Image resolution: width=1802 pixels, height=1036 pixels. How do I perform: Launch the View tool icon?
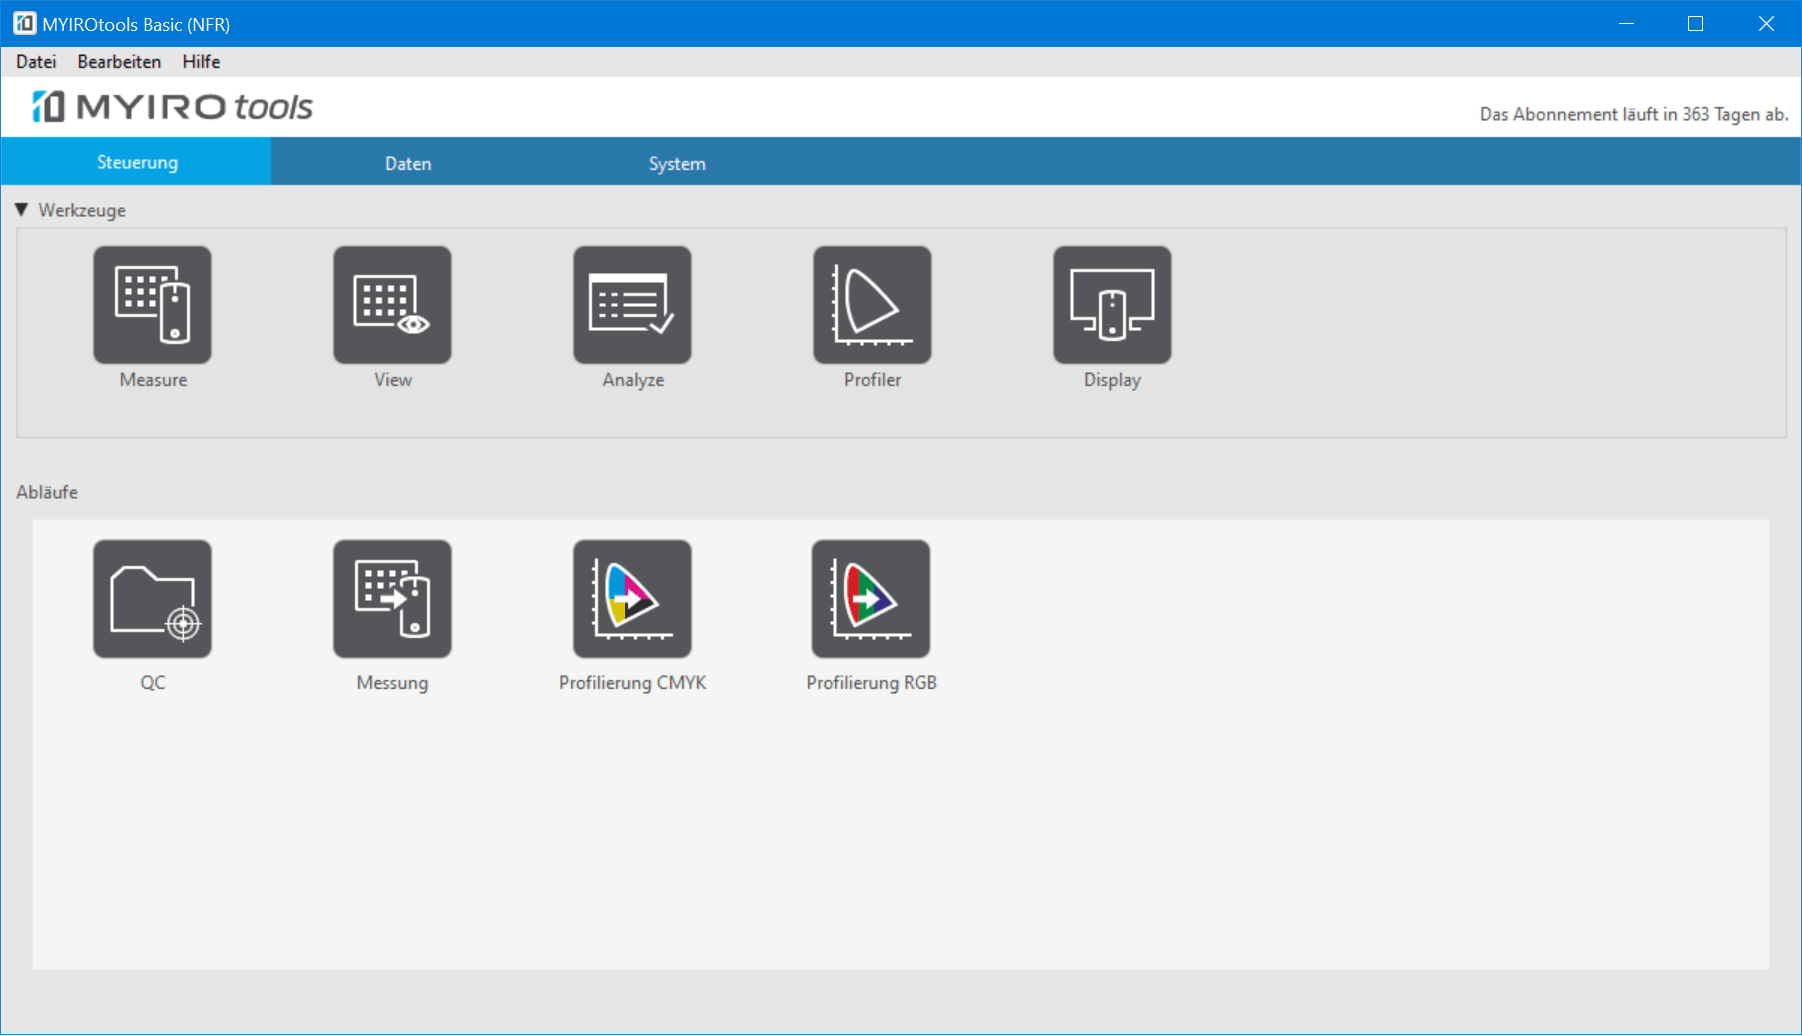[x=392, y=305]
